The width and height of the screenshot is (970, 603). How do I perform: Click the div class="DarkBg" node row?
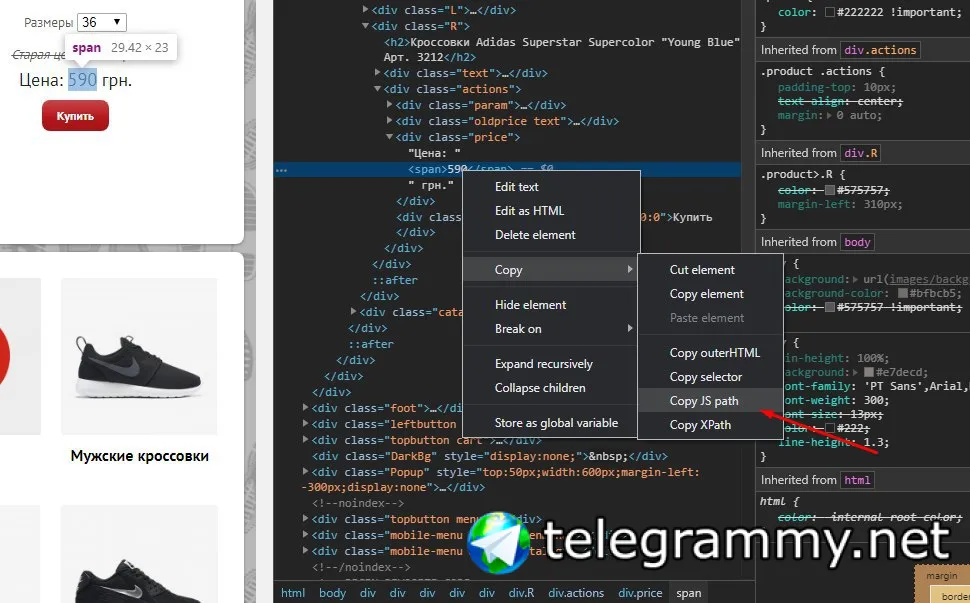[489, 456]
